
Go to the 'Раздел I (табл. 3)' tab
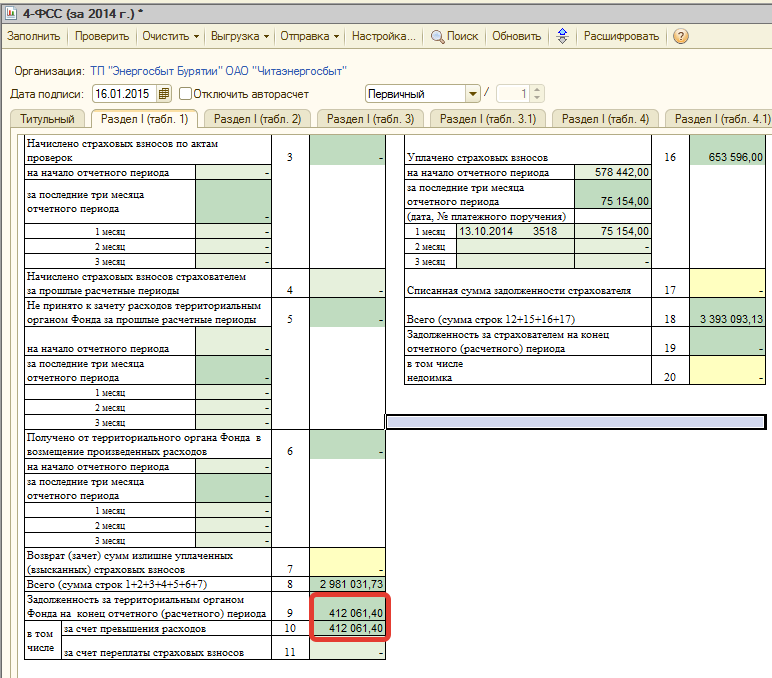pyautogui.click(x=370, y=119)
